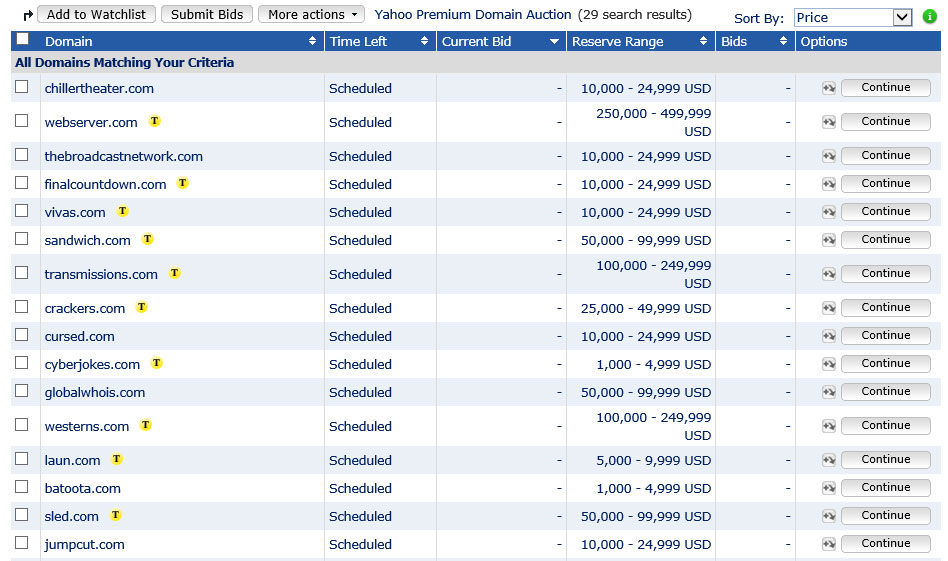The width and height of the screenshot is (948, 561).
Task: Click the watchlist icon in vivas.com row
Action: coord(829,212)
